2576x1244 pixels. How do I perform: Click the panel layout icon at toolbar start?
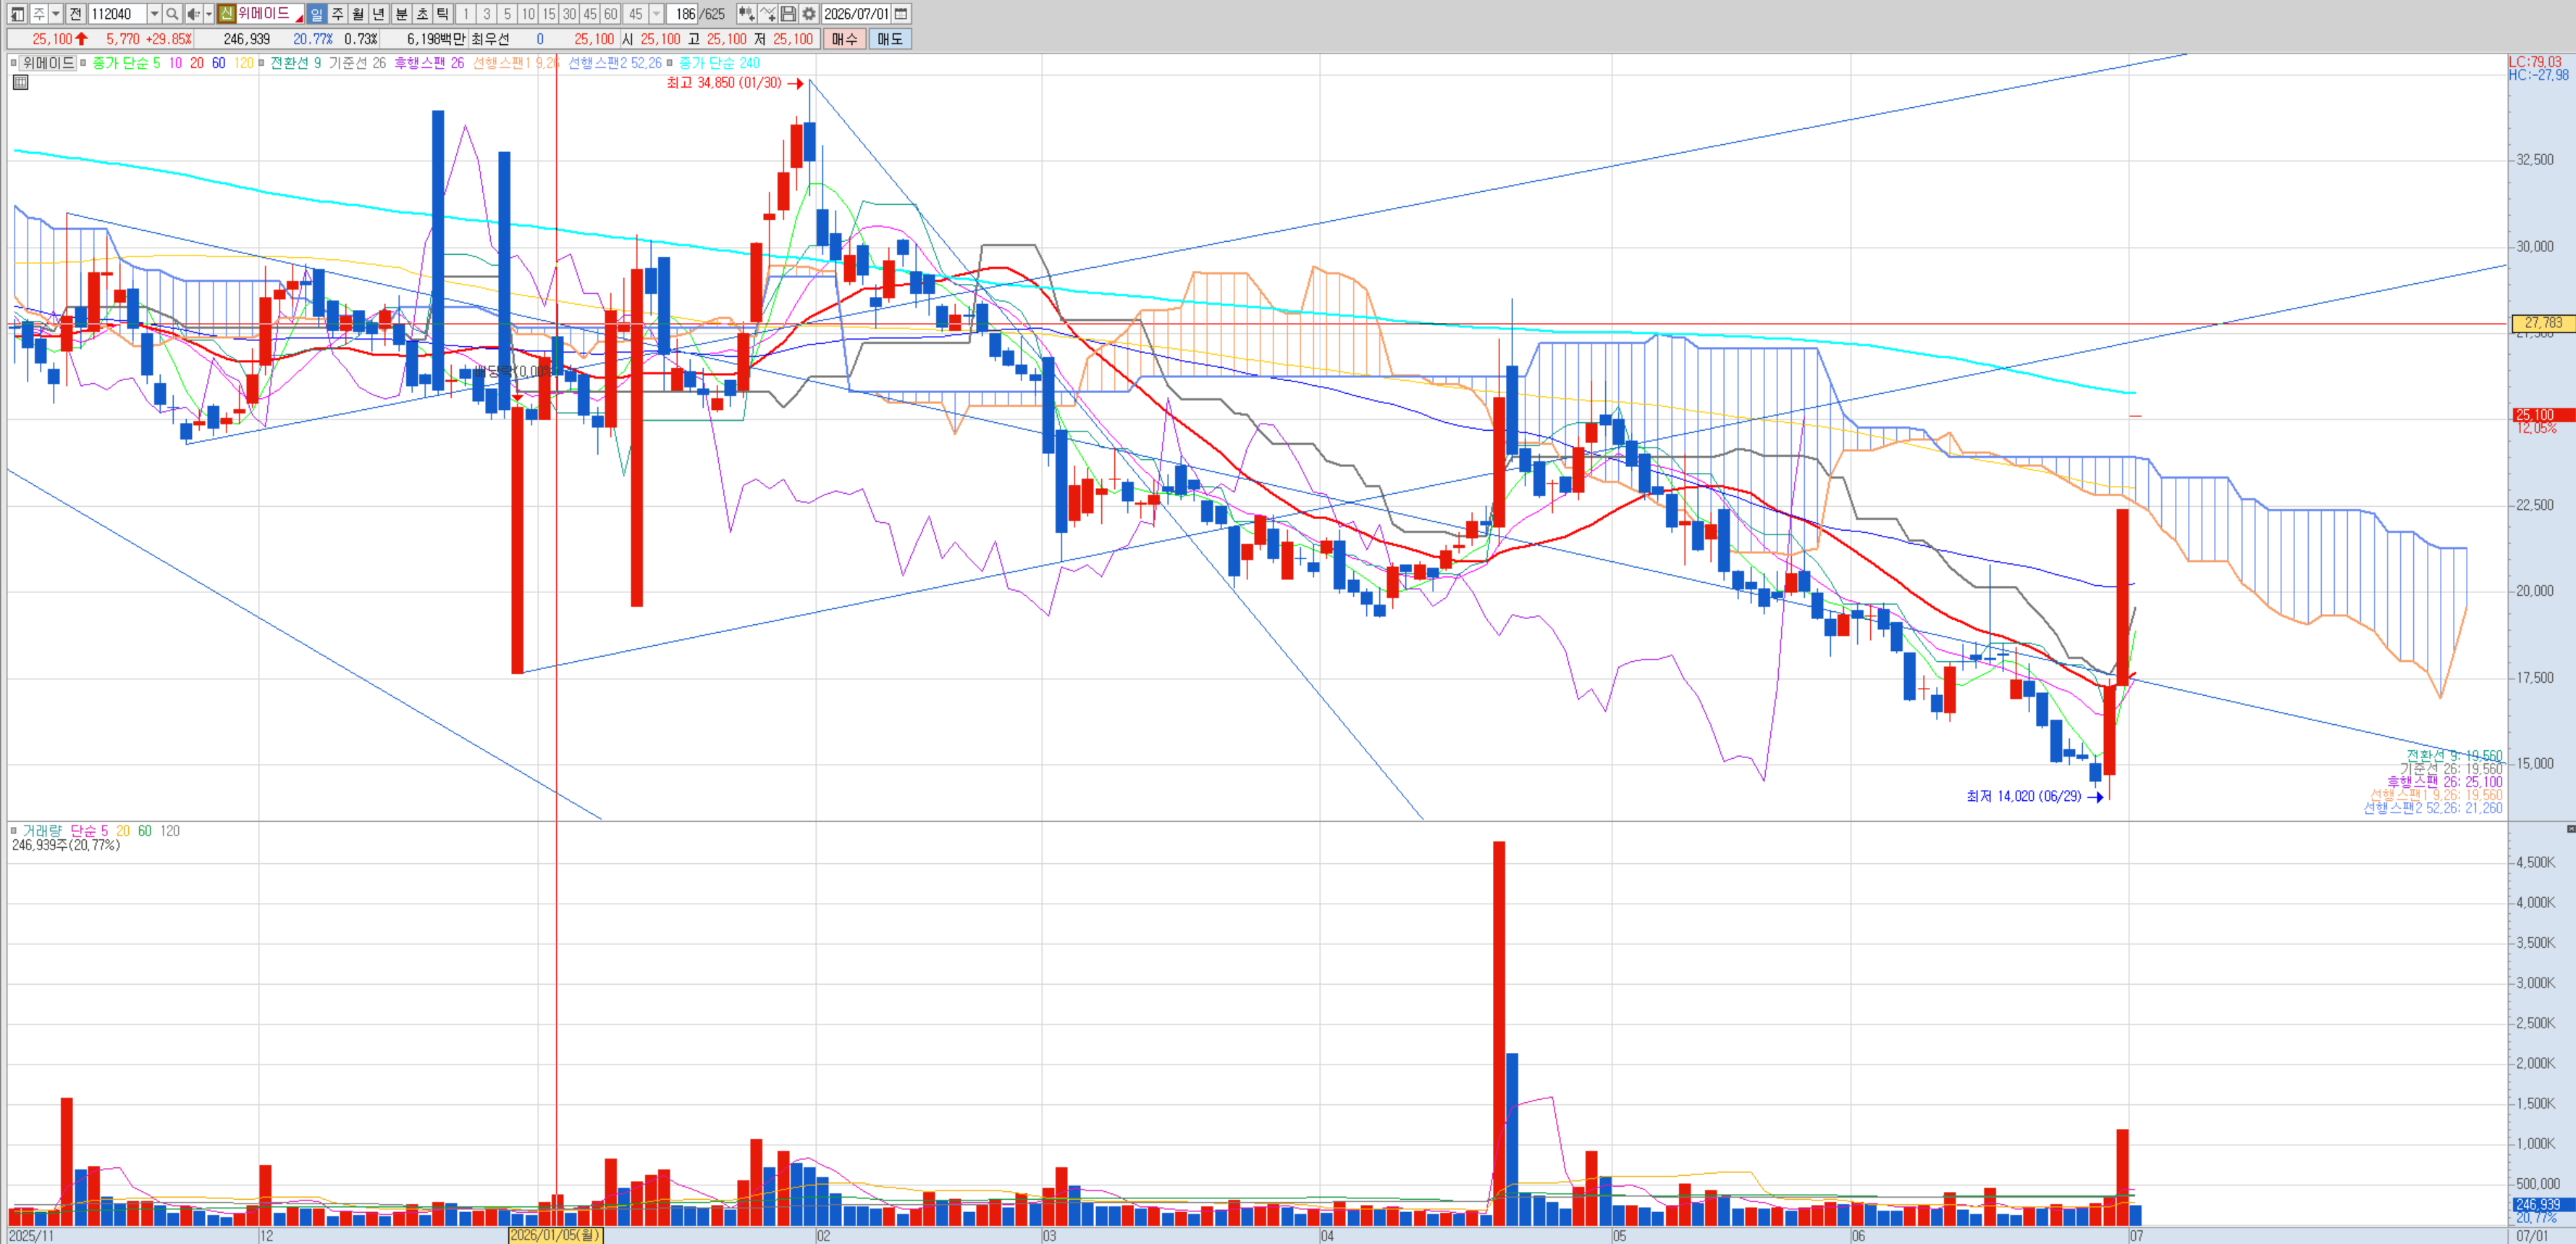(x=17, y=14)
